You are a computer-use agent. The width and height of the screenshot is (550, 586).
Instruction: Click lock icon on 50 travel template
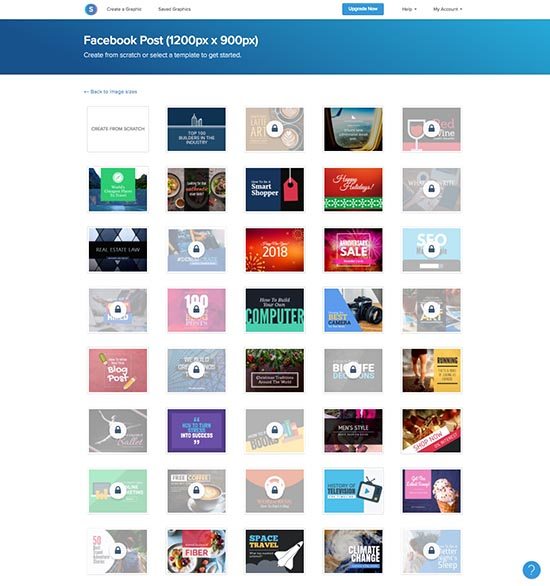[118, 550]
